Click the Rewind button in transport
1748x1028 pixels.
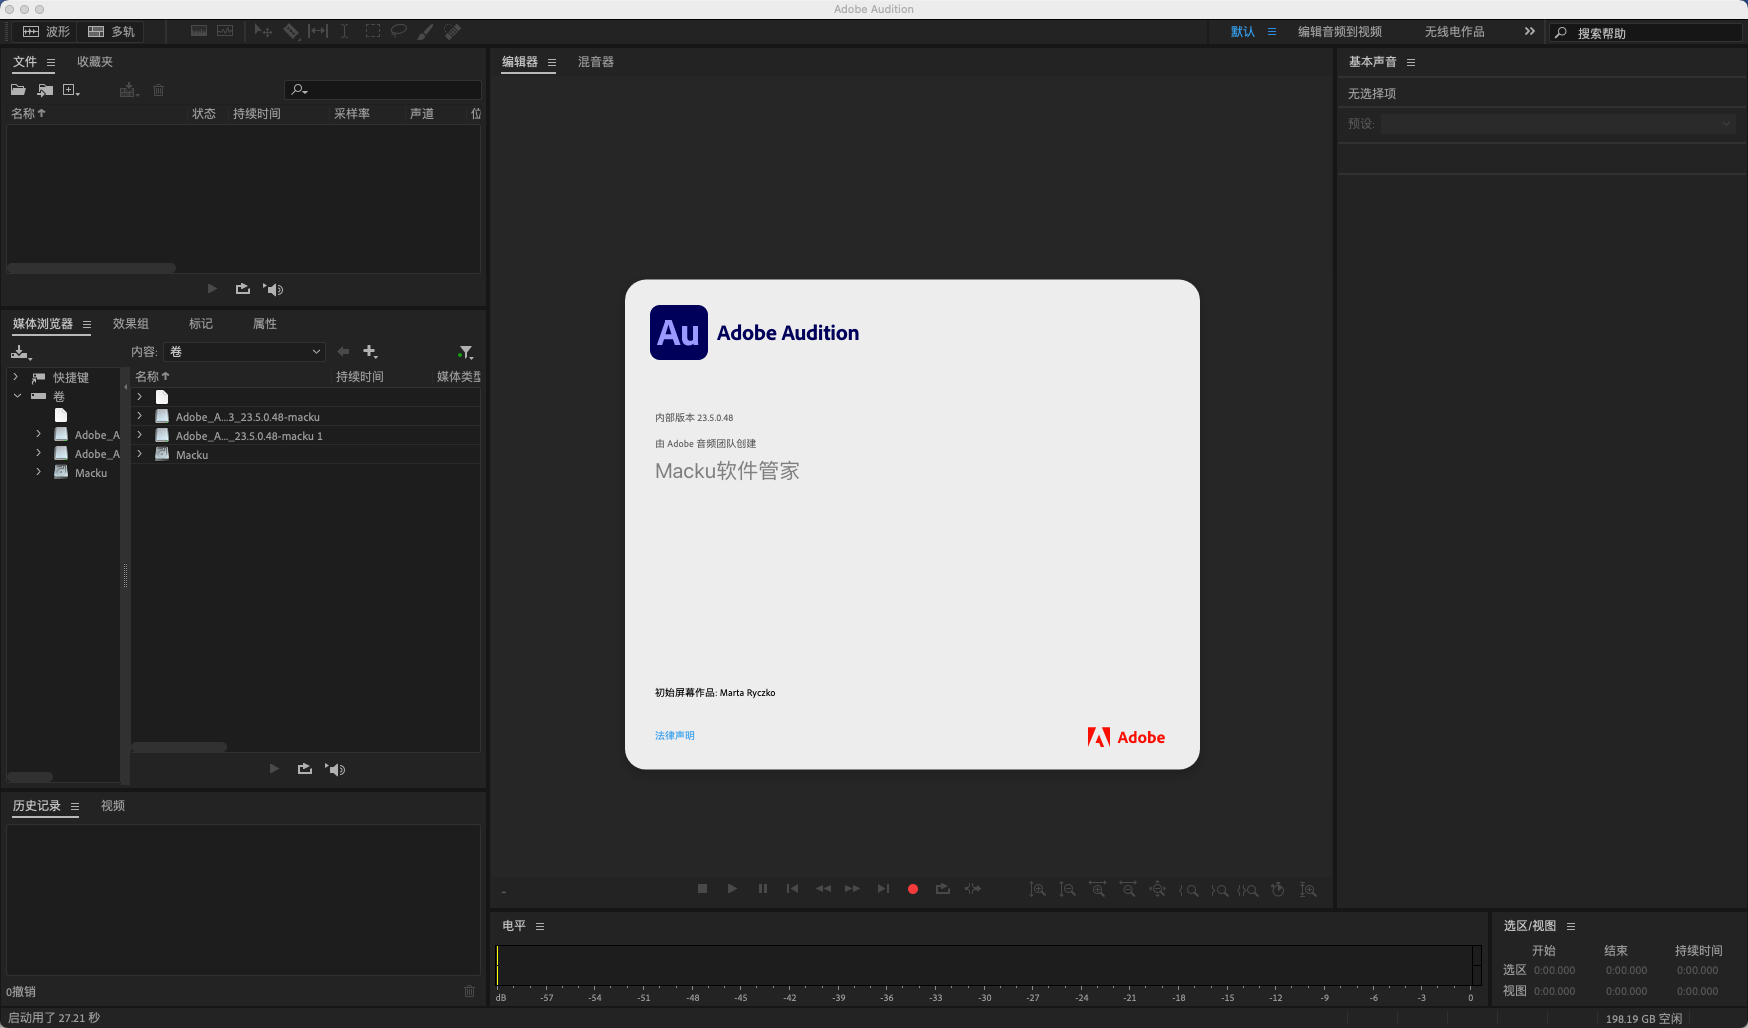click(823, 888)
